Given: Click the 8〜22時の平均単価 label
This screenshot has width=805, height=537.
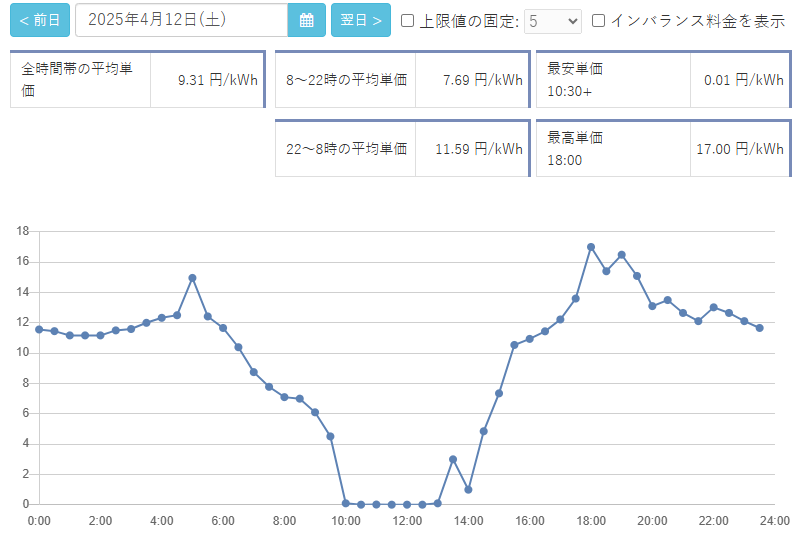Looking at the screenshot, I should tap(347, 80).
